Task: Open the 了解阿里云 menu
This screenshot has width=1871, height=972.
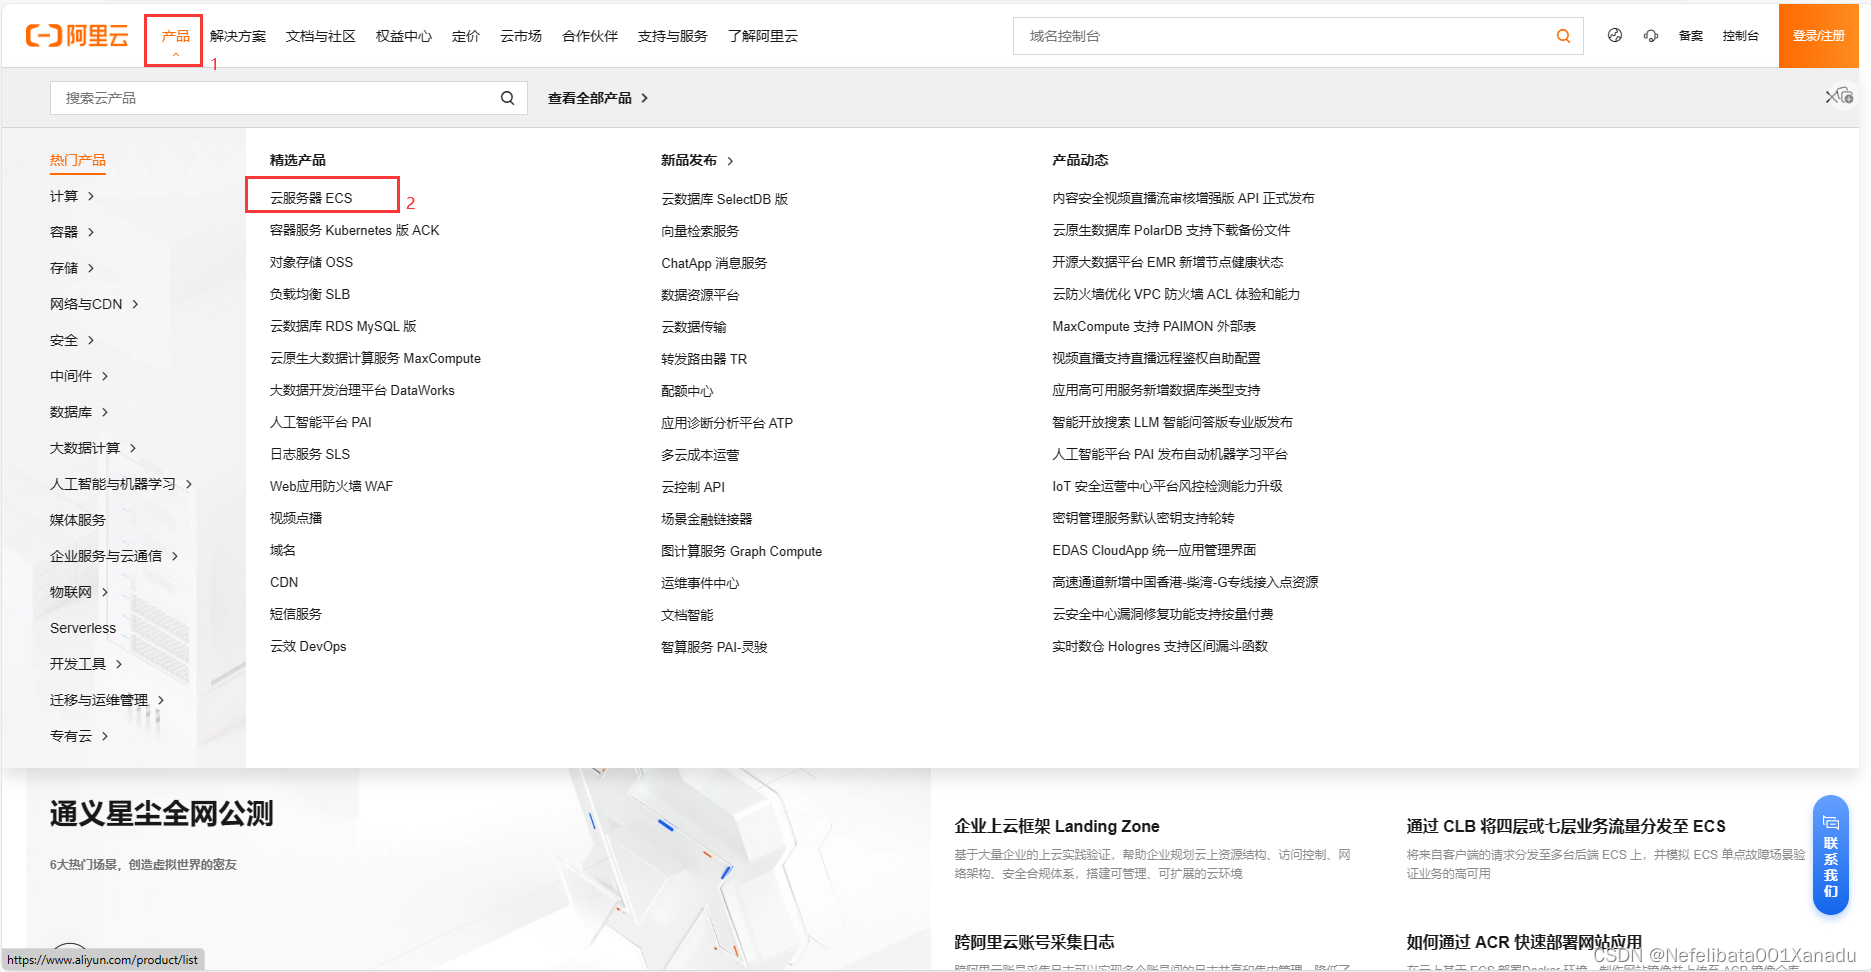Action: (x=763, y=37)
